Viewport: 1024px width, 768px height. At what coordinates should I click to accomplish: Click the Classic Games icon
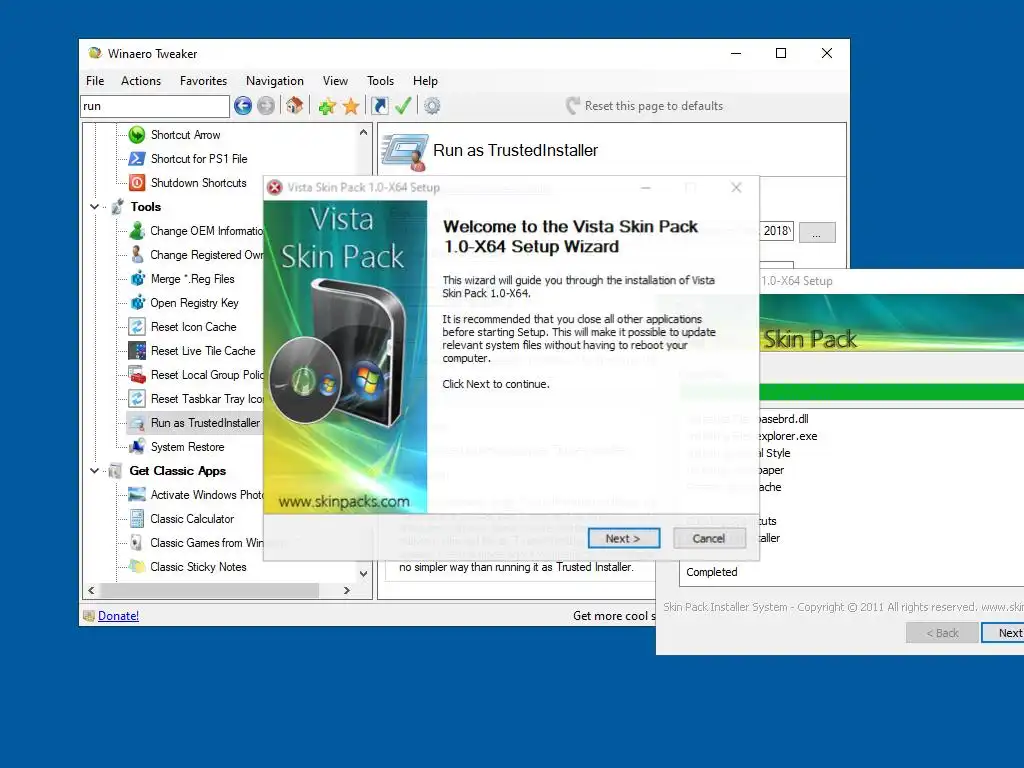[136, 543]
